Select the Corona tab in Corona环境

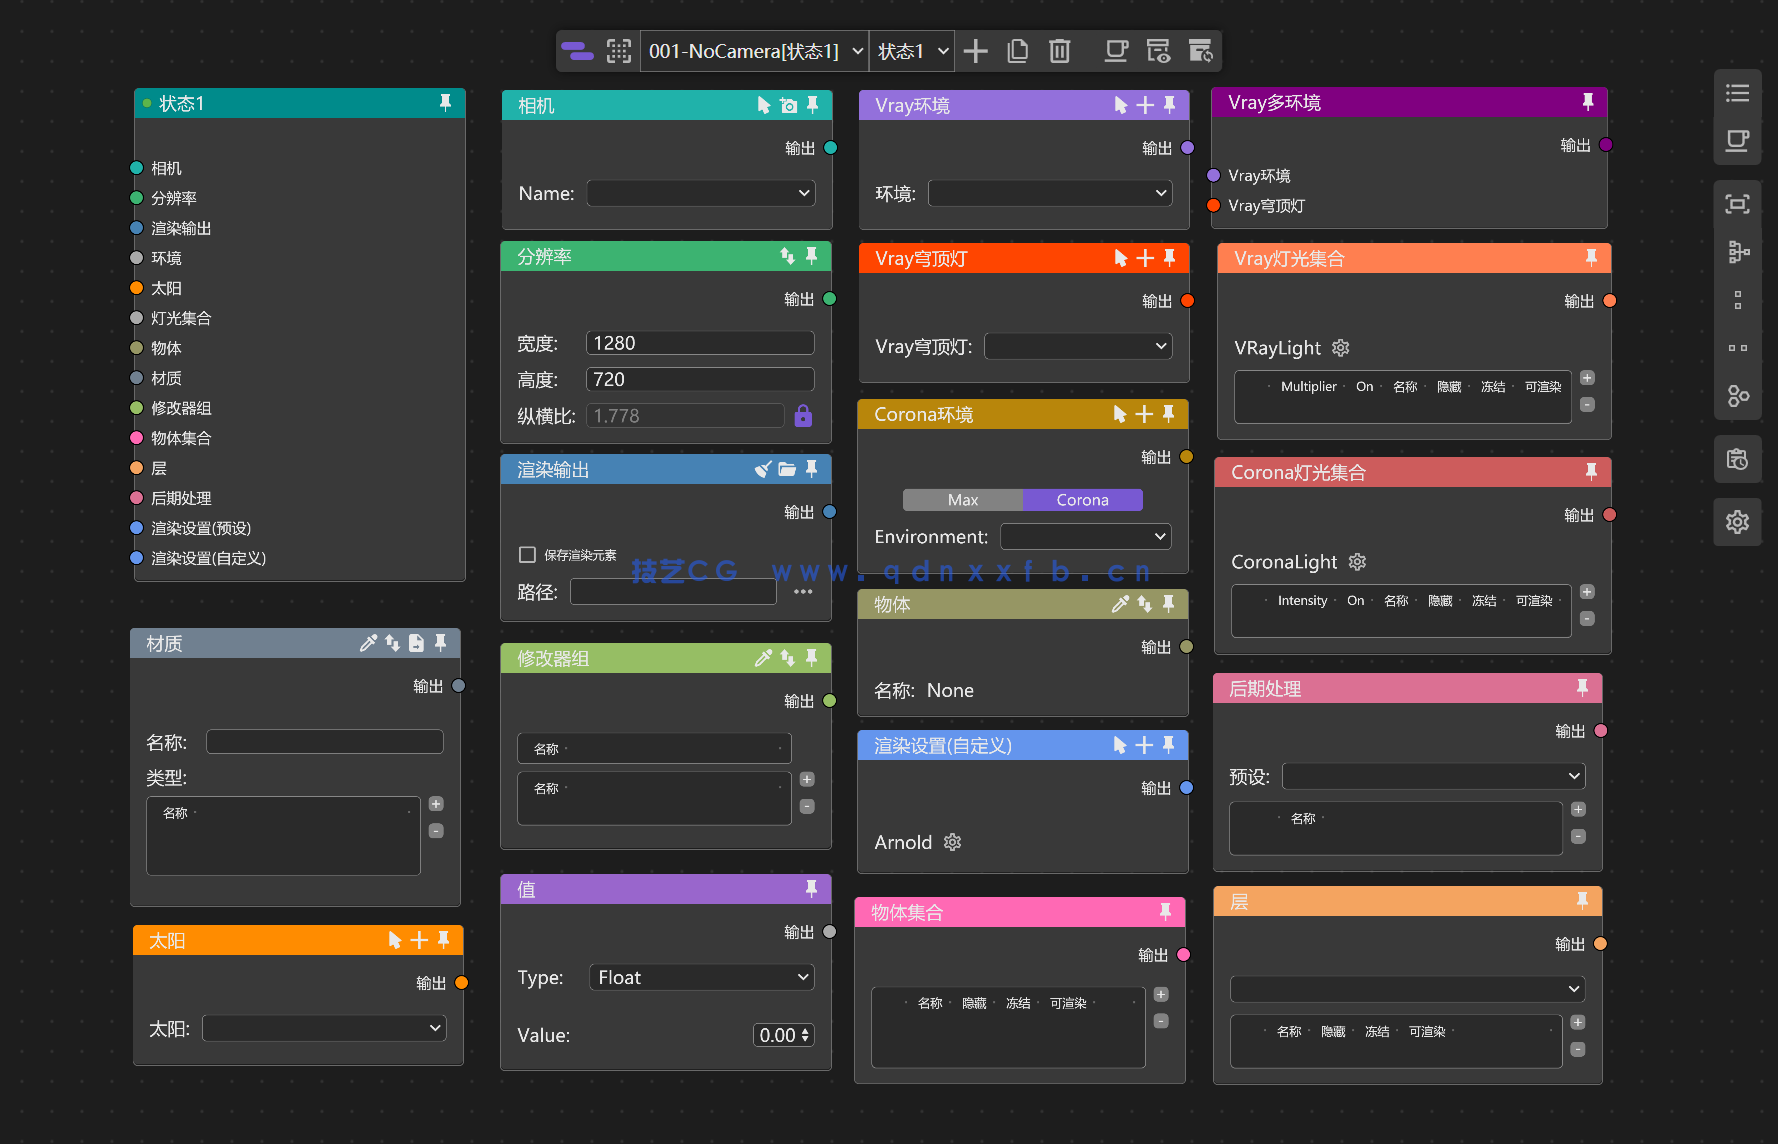pyautogui.click(x=1082, y=500)
